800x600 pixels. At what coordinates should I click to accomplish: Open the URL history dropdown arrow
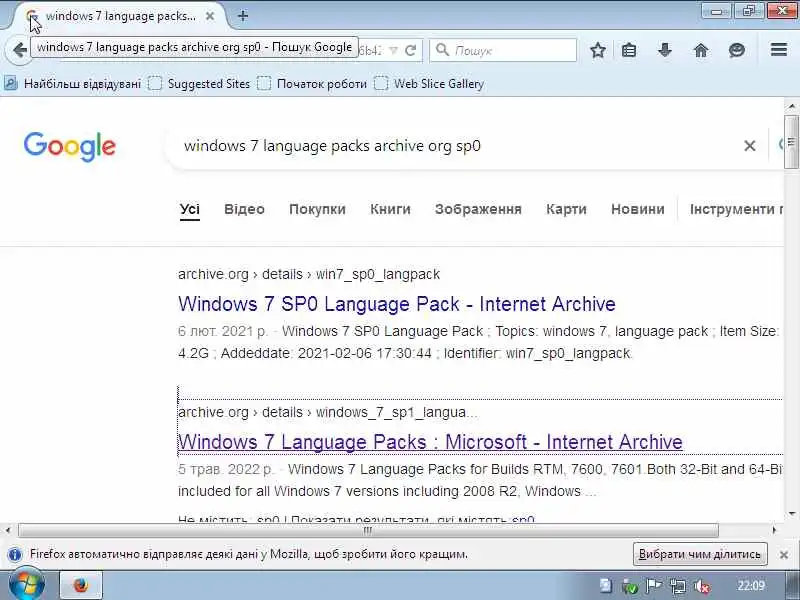393,51
